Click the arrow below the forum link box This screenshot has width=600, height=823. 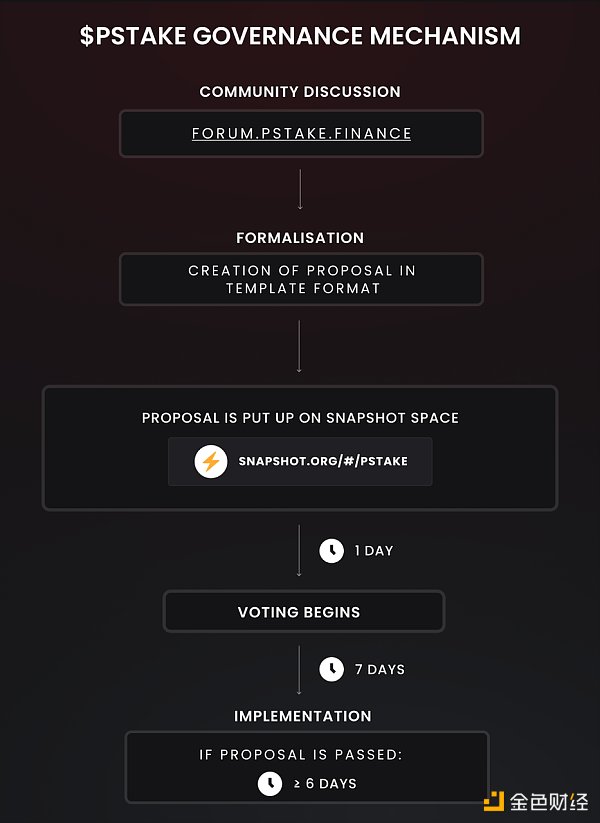300,189
